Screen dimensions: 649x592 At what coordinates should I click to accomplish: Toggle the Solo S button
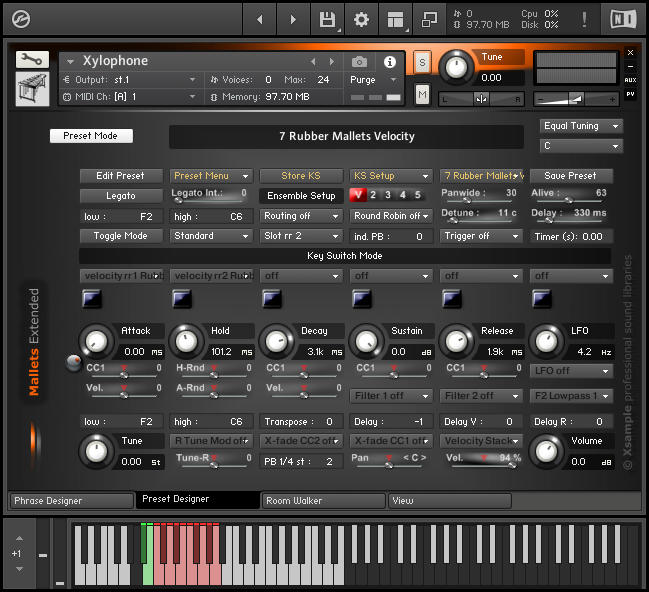[x=422, y=63]
